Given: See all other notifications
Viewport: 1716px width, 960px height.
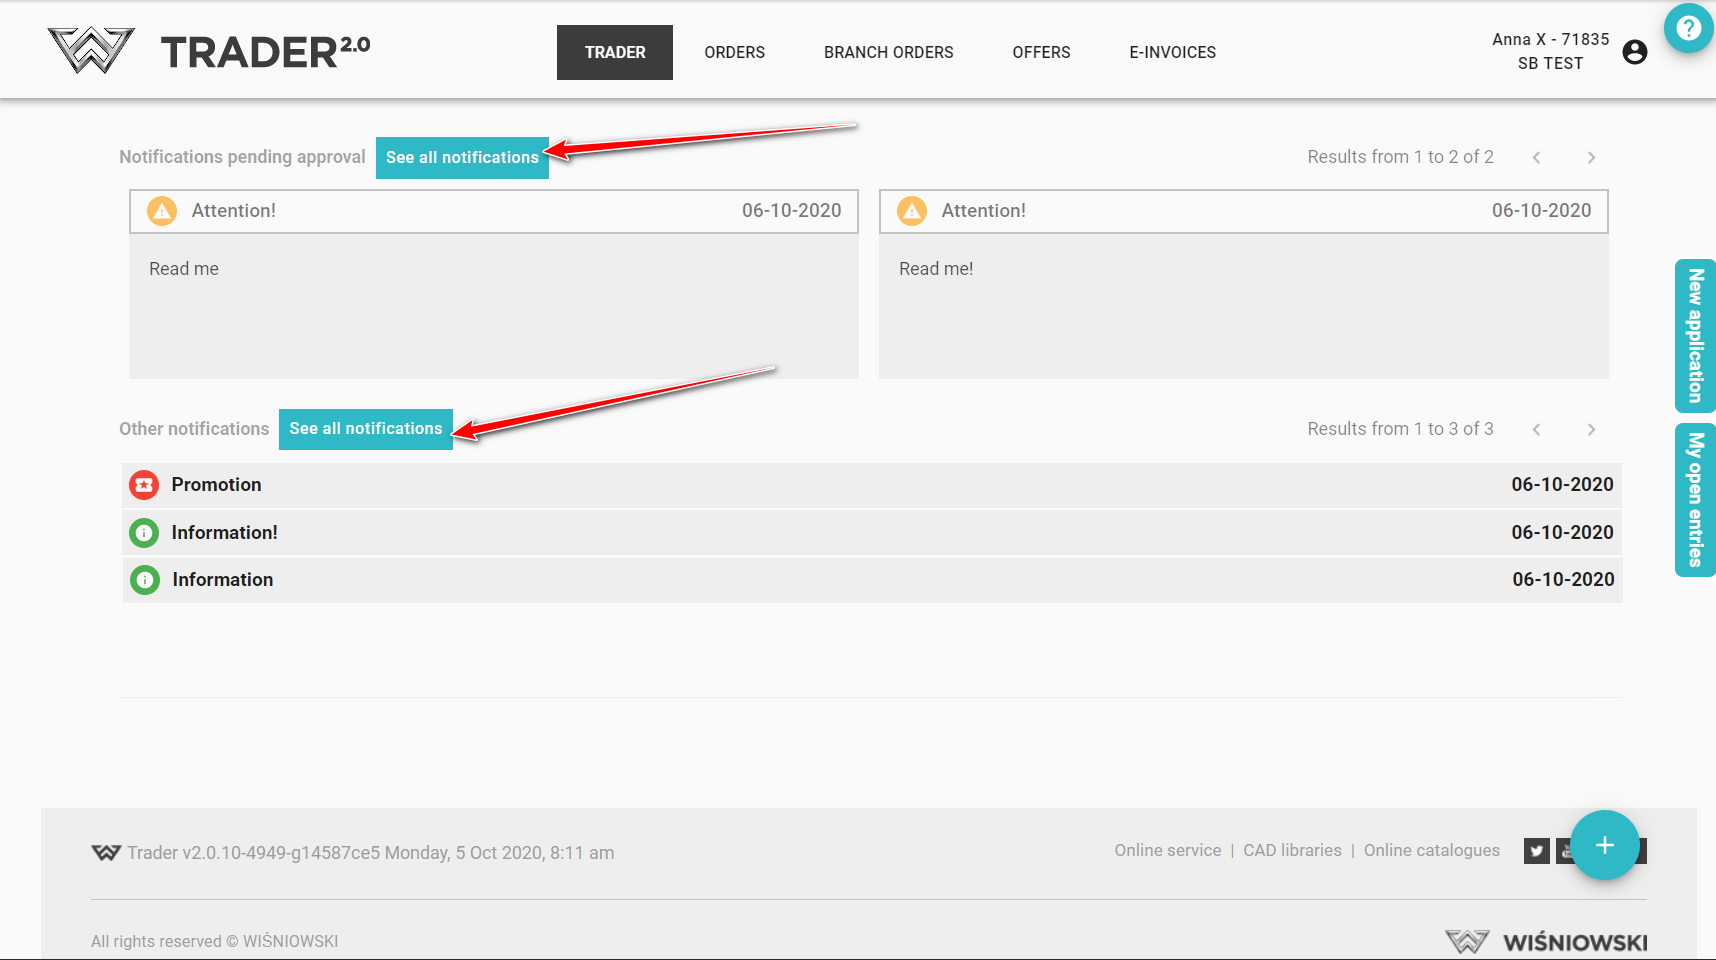Looking at the screenshot, I should (365, 429).
